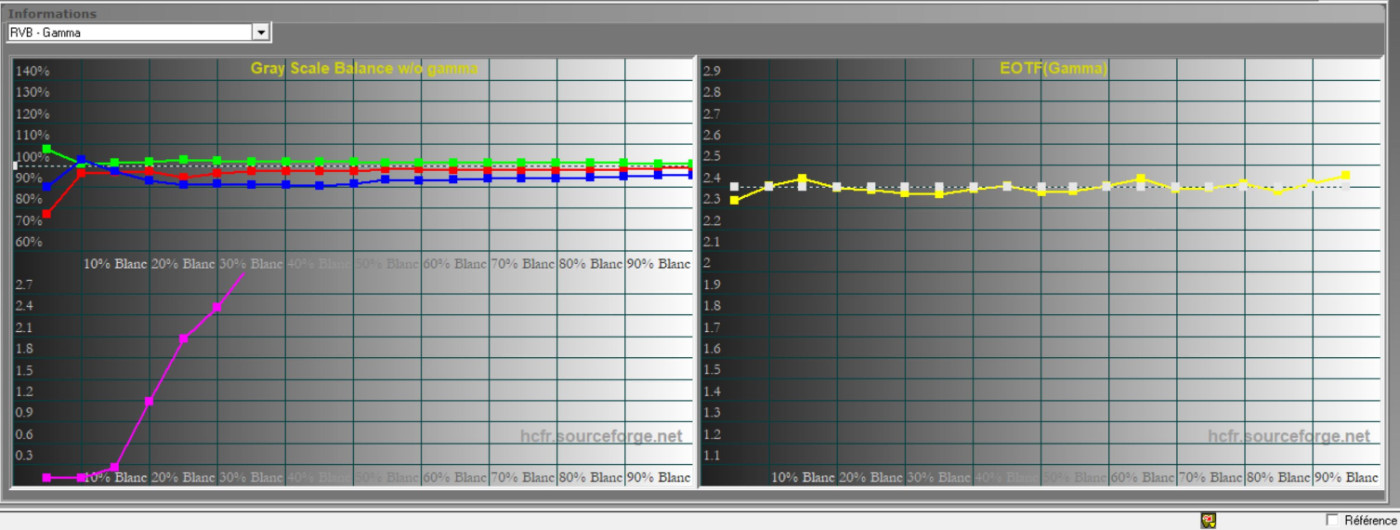Select the leftmost blue marker below 90%
The image size is (1400, 530).
tap(47, 187)
